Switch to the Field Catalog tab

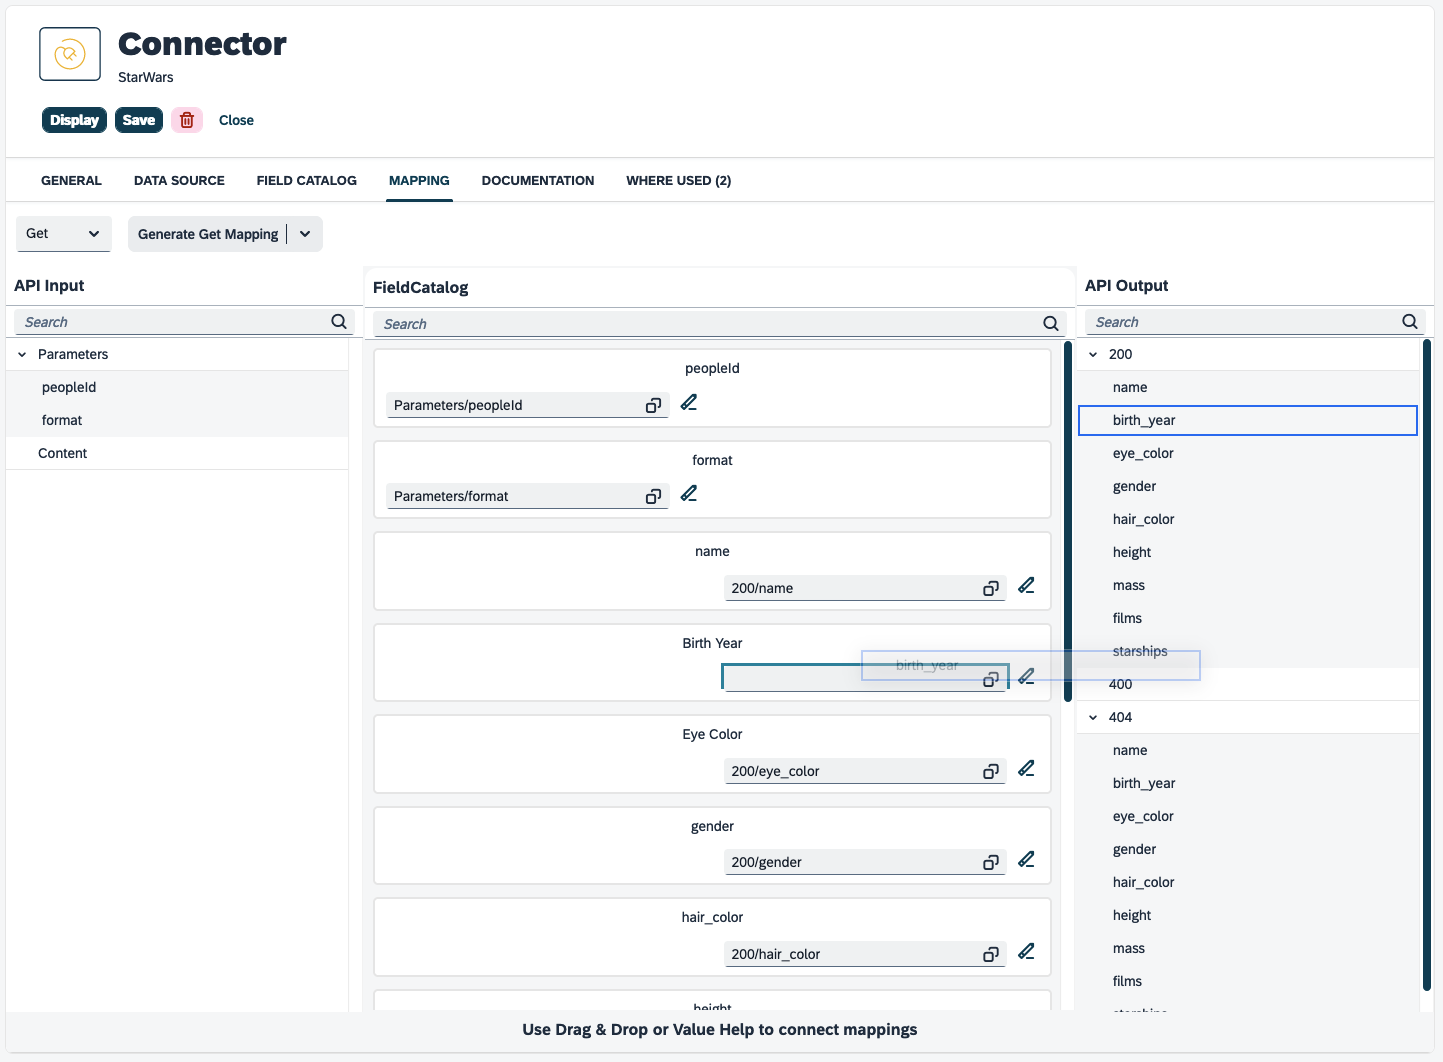[306, 181]
